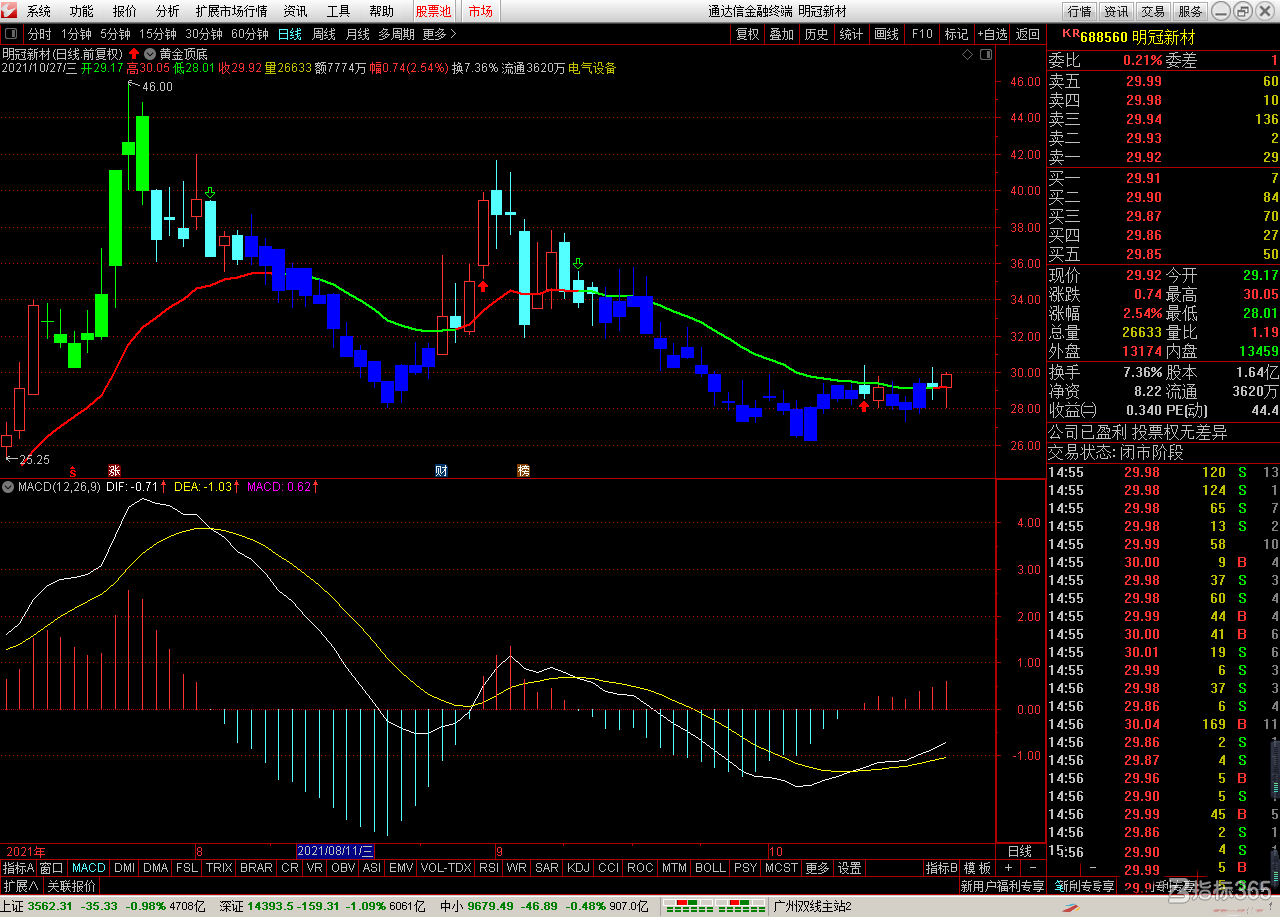This screenshot has width=1280, height=918.
Task: Click the indicator 设置 button
Action: click(x=849, y=868)
